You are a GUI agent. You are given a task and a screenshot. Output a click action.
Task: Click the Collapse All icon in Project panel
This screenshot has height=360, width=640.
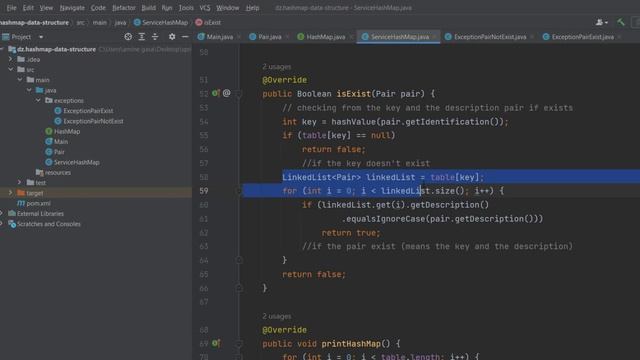tap(155, 37)
